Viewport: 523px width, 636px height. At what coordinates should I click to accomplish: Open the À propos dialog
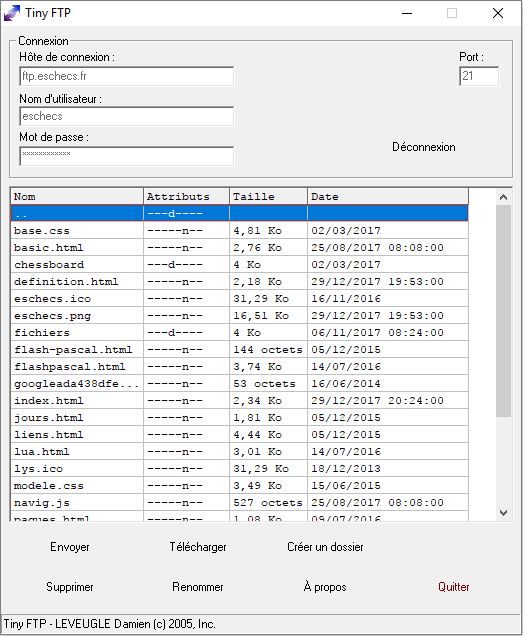pyautogui.click(x=325, y=587)
